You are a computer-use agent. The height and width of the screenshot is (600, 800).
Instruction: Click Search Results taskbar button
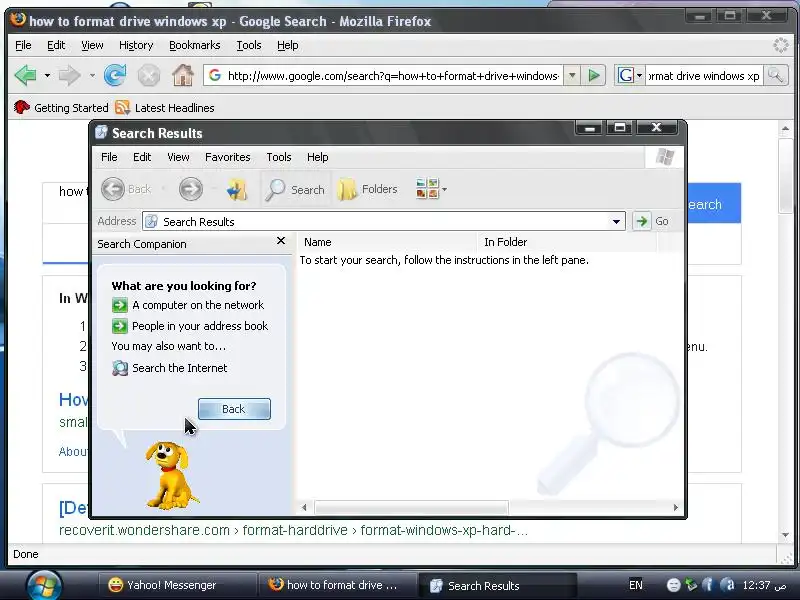496,585
